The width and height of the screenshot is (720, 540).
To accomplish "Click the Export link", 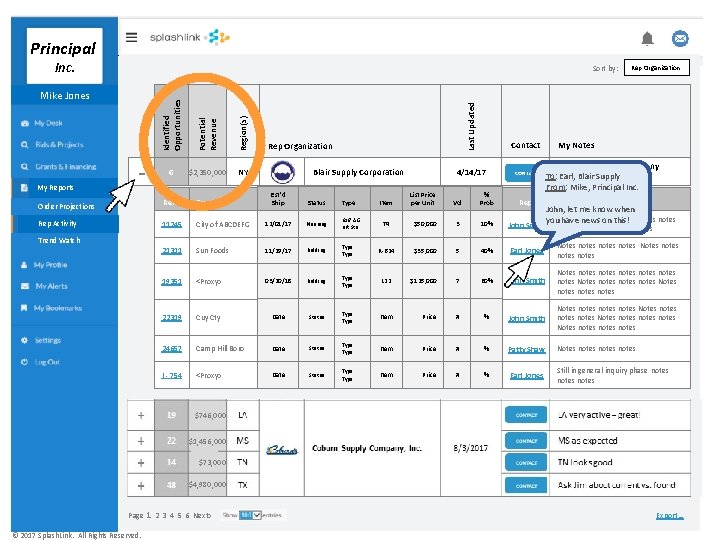I will coord(670,516).
